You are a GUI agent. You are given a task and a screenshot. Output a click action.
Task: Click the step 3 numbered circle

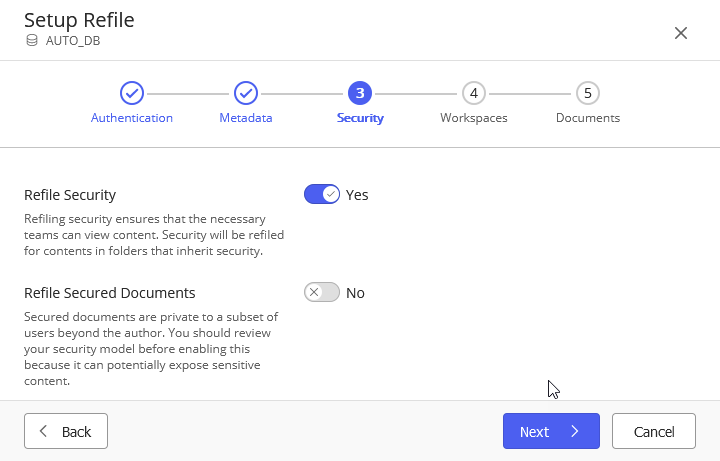click(360, 93)
